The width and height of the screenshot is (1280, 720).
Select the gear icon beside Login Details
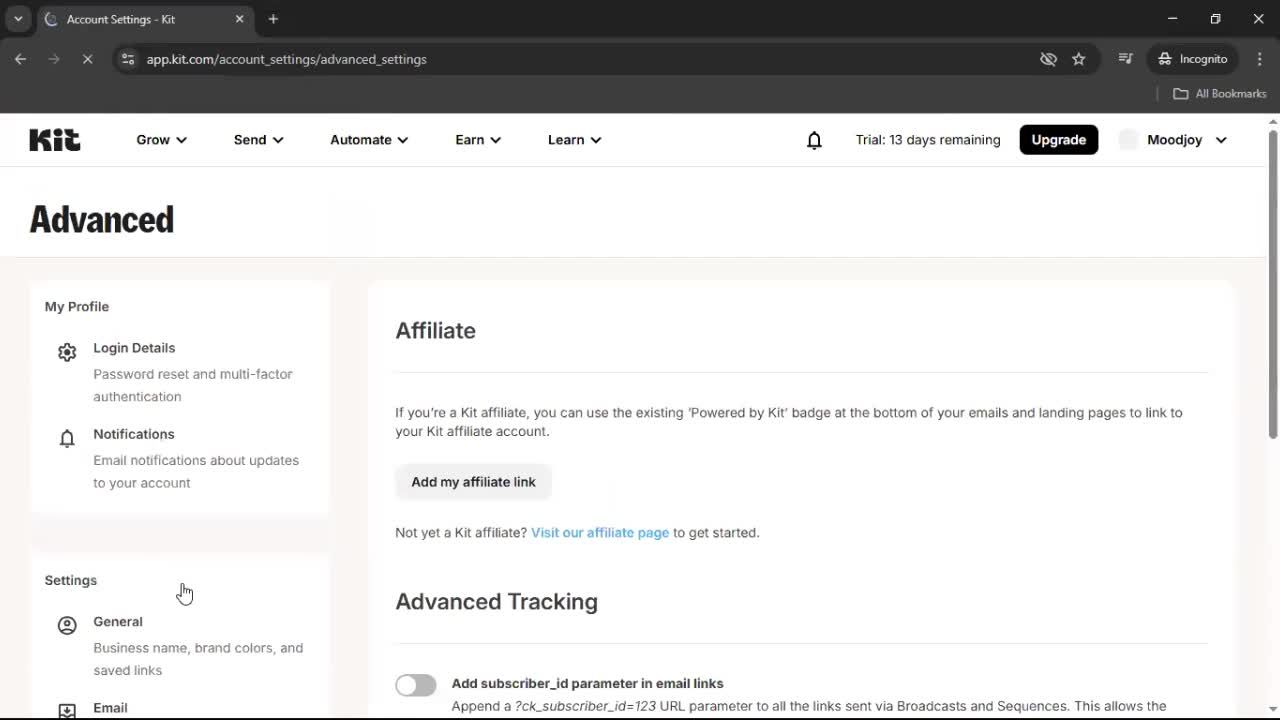coord(66,351)
